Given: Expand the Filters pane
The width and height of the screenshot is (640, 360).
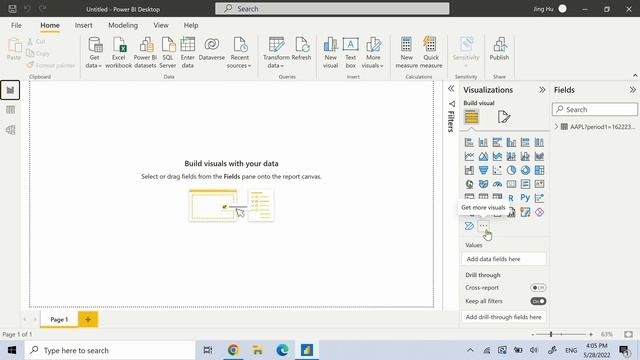Looking at the screenshot, I should pyautogui.click(x=451, y=89).
